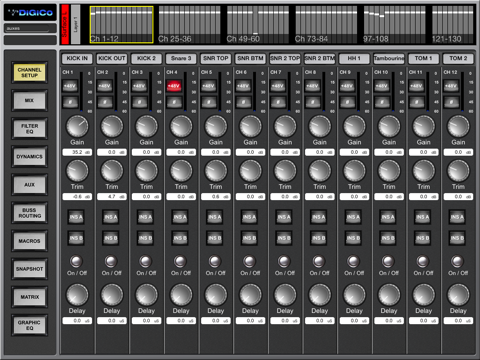Click the red Surface L indicator
Viewport: 480px width, 360px height.
65,24
